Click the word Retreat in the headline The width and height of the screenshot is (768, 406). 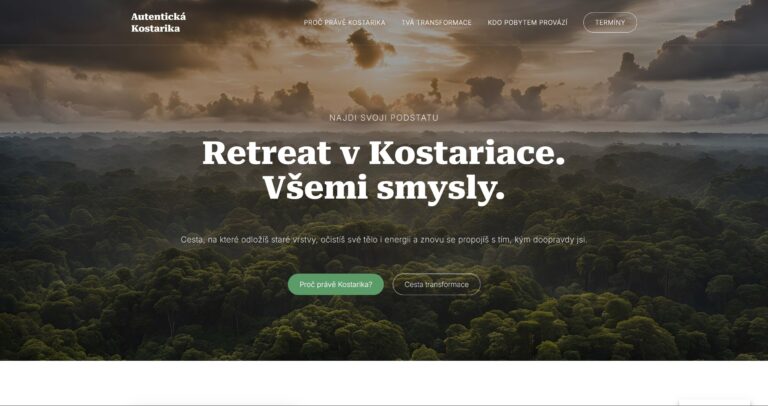pos(267,153)
